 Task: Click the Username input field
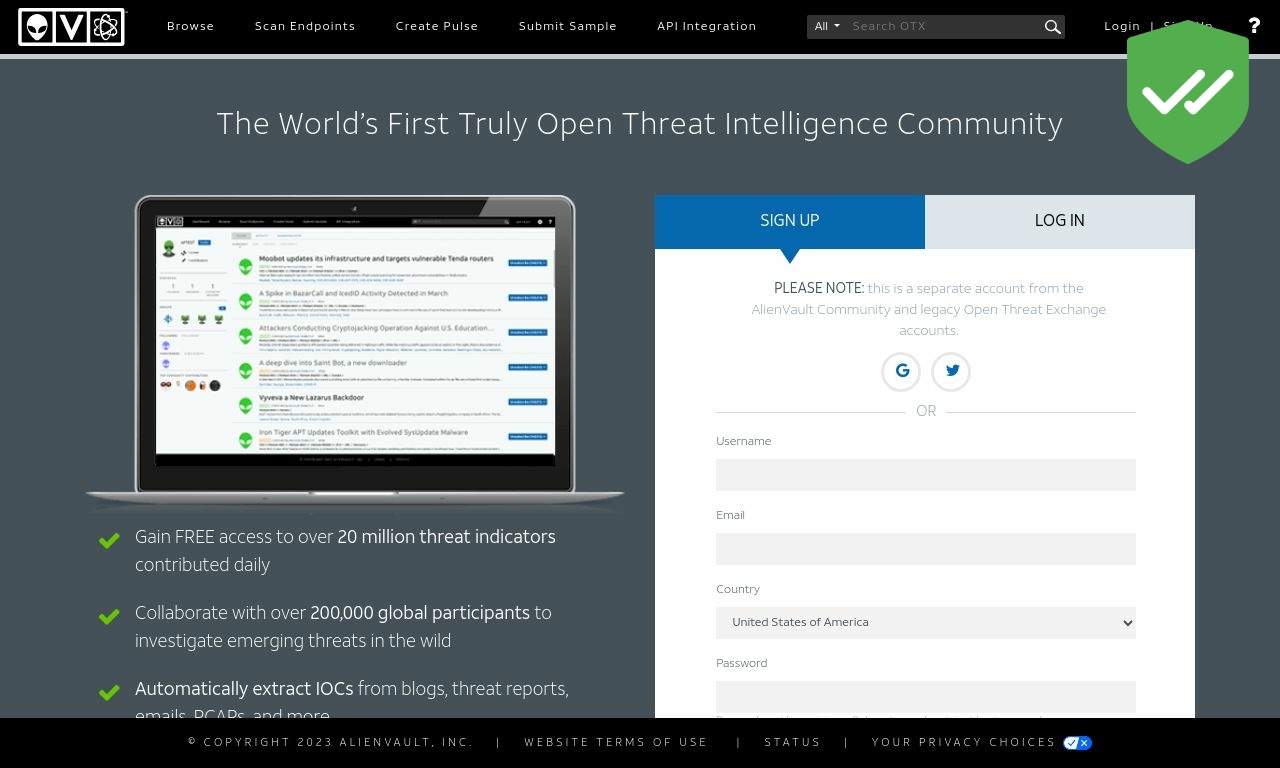(x=926, y=475)
